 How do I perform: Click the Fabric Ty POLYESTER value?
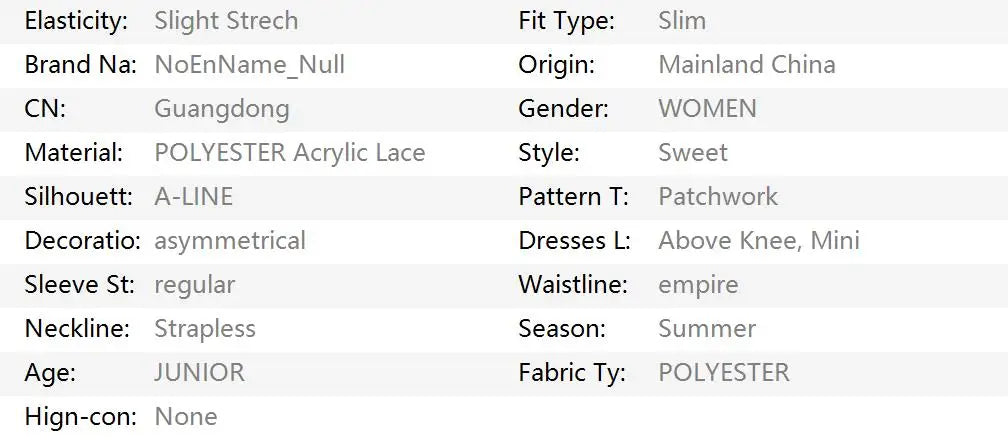pos(723,373)
